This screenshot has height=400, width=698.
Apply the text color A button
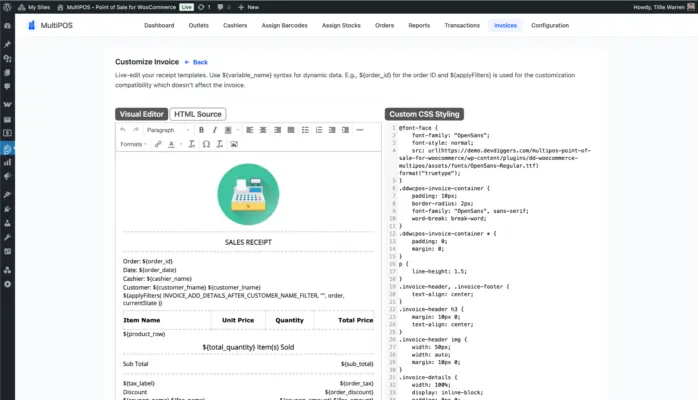click(x=171, y=144)
